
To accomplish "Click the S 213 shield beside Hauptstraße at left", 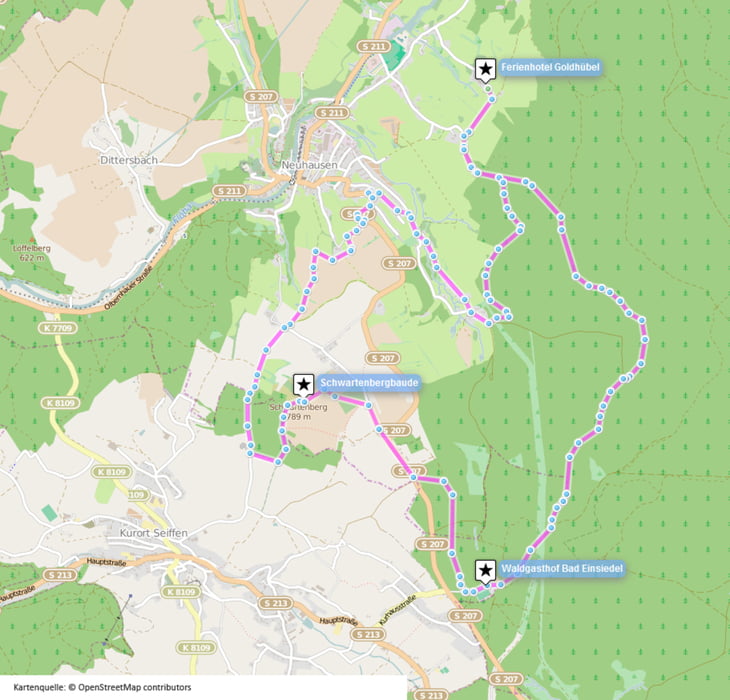I will coord(60,575).
